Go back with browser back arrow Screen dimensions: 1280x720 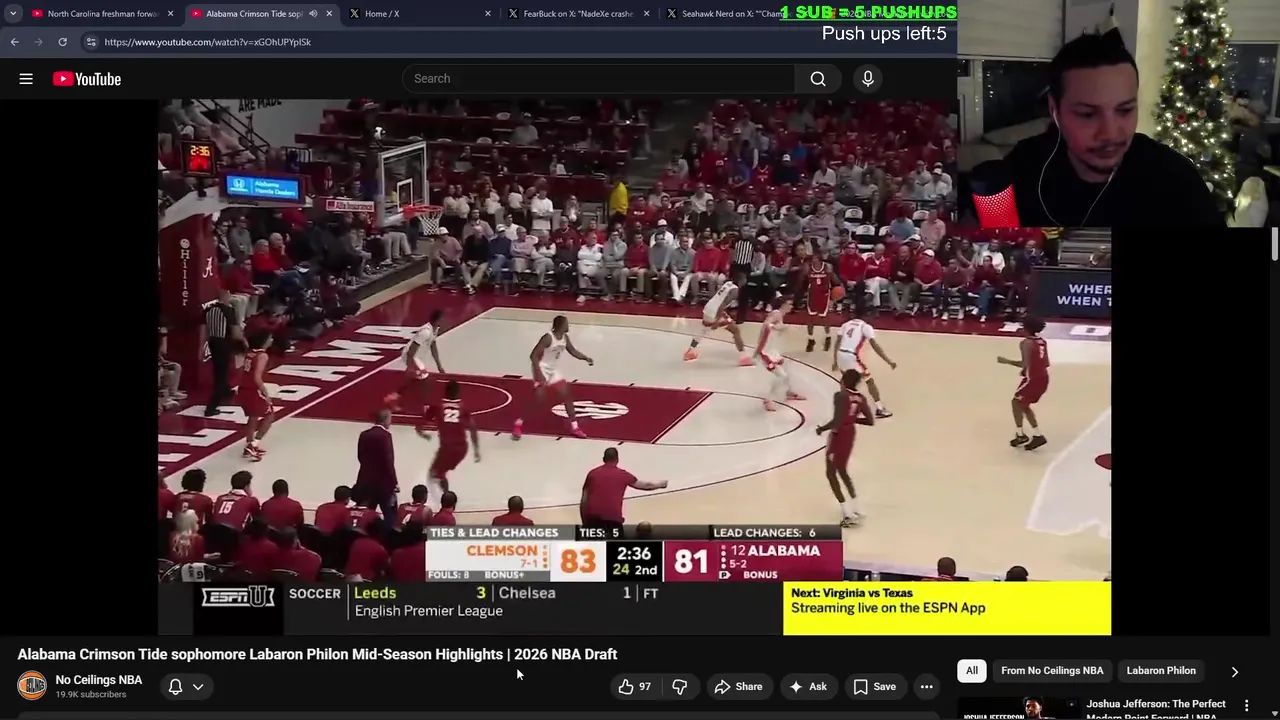(14, 42)
